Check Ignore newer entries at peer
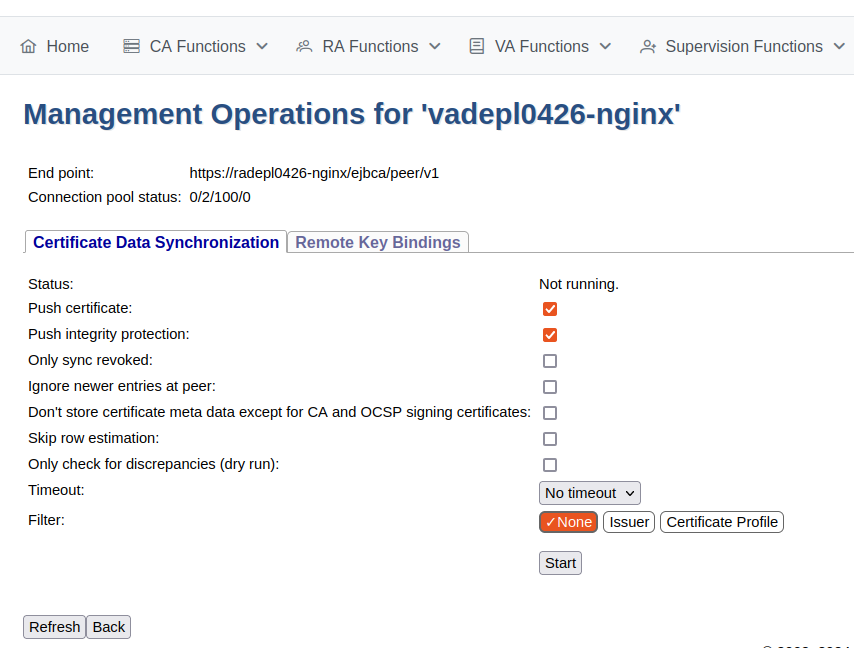Screen dimensions: 854x648 coord(550,387)
